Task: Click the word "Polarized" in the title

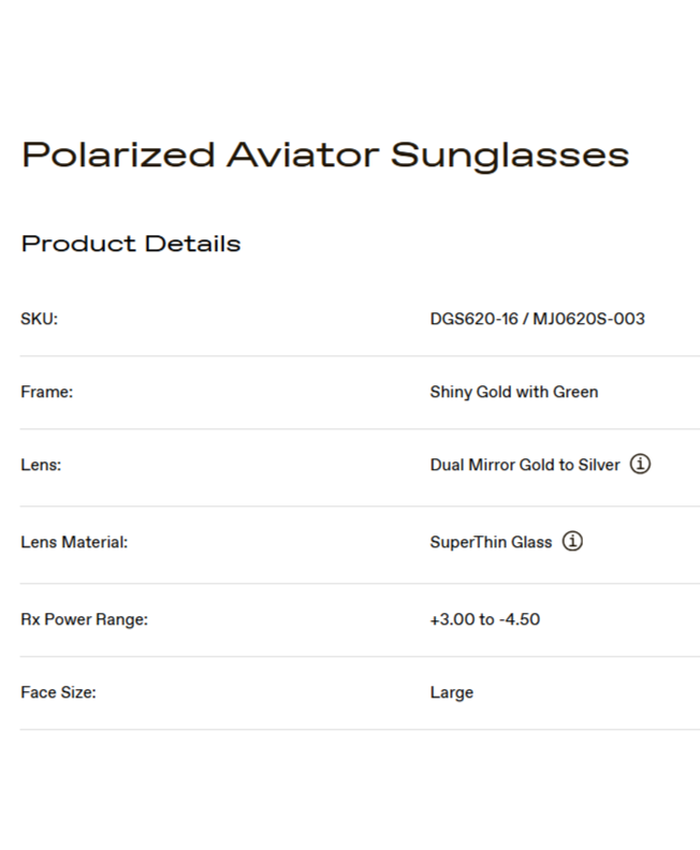Action: pos(117,155)
